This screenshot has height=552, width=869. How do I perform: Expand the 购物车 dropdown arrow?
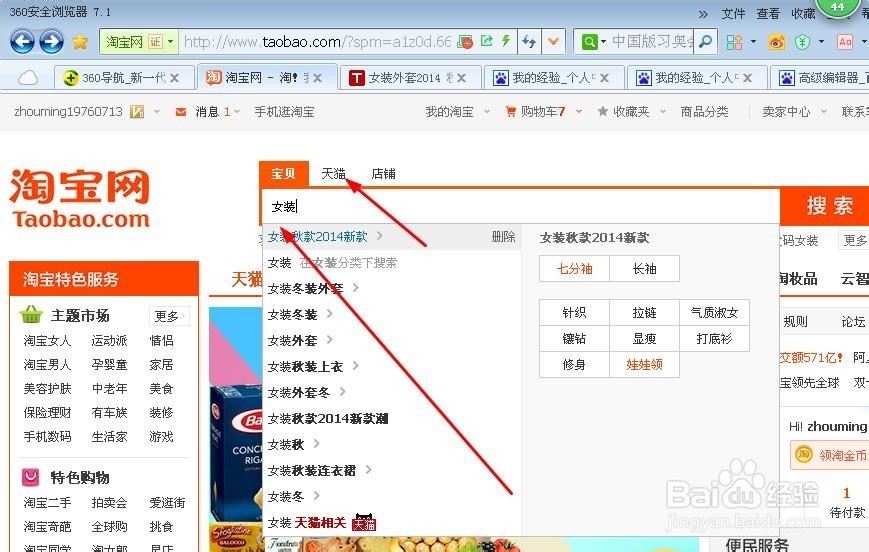point(579,112)
